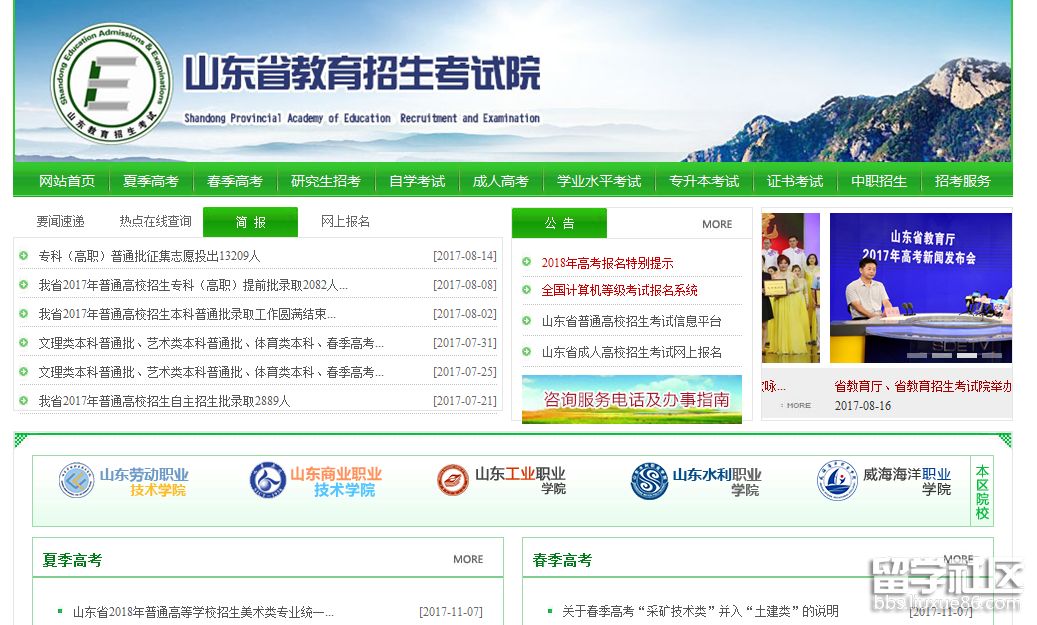Switch to the 网上报名 tab

click(x=345, y=222)
